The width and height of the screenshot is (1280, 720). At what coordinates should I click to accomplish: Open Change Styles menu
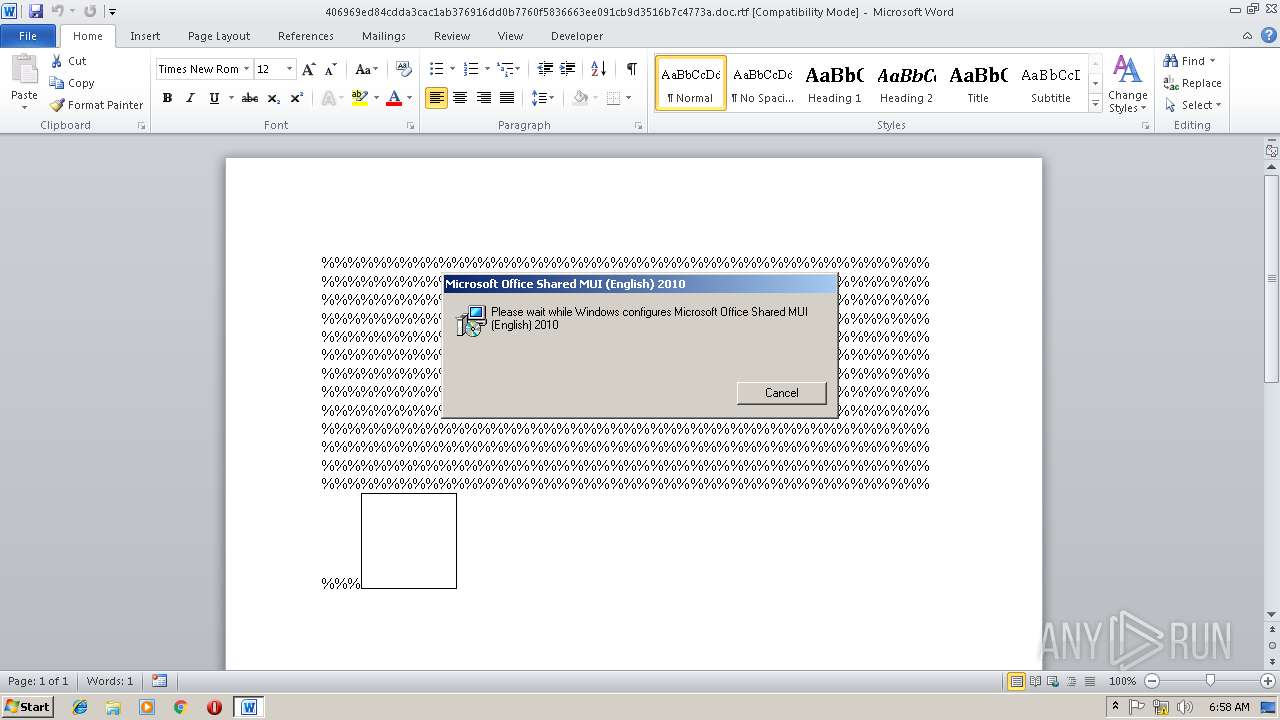point(1127,84)
